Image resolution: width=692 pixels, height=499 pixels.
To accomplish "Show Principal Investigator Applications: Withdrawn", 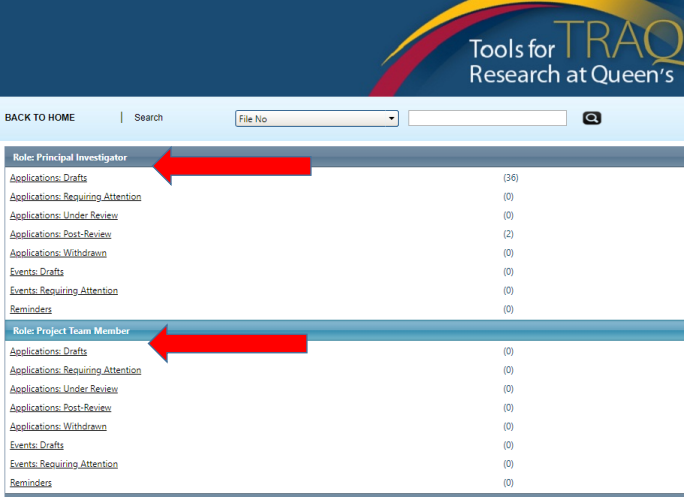I will tap(58, 253).
